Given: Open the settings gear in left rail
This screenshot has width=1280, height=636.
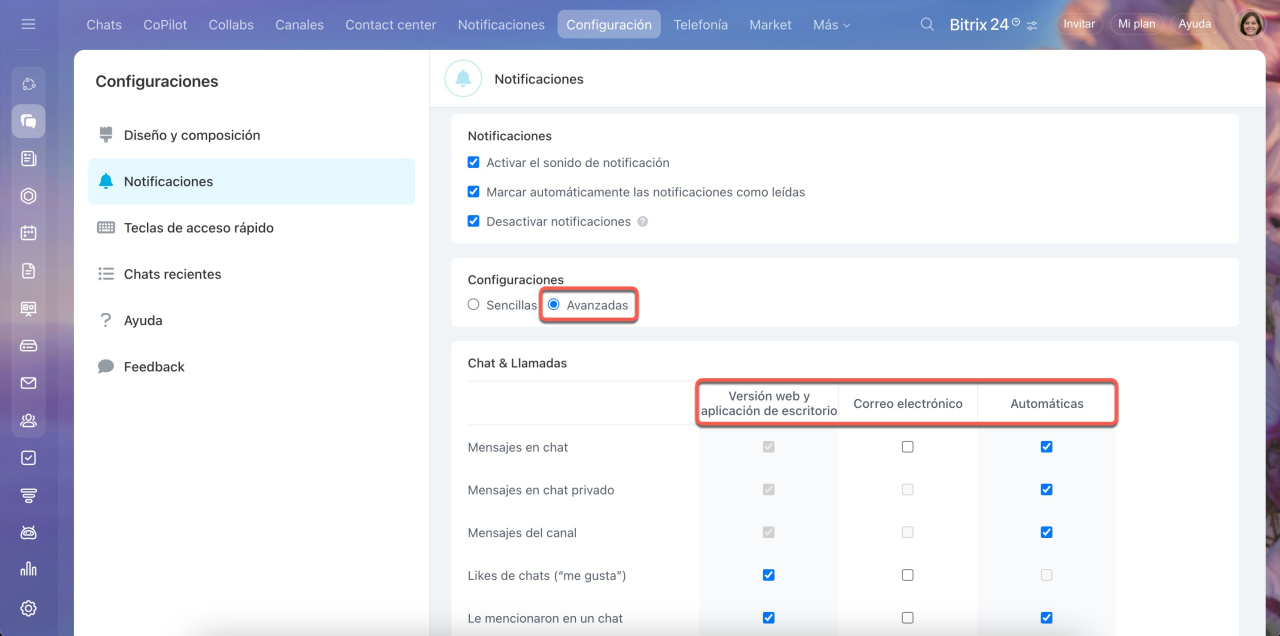Looking at the screenshot, I should 28,608.
